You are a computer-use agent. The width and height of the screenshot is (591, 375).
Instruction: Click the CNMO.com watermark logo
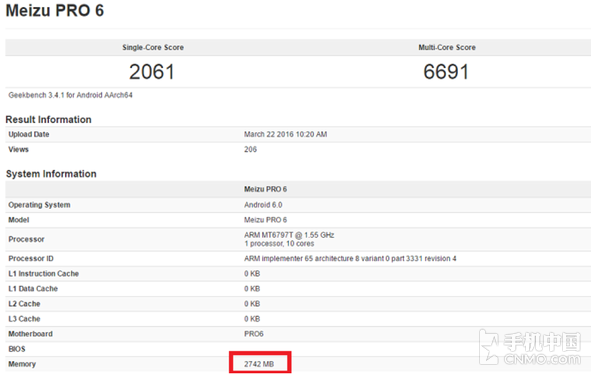coord(531,347)
